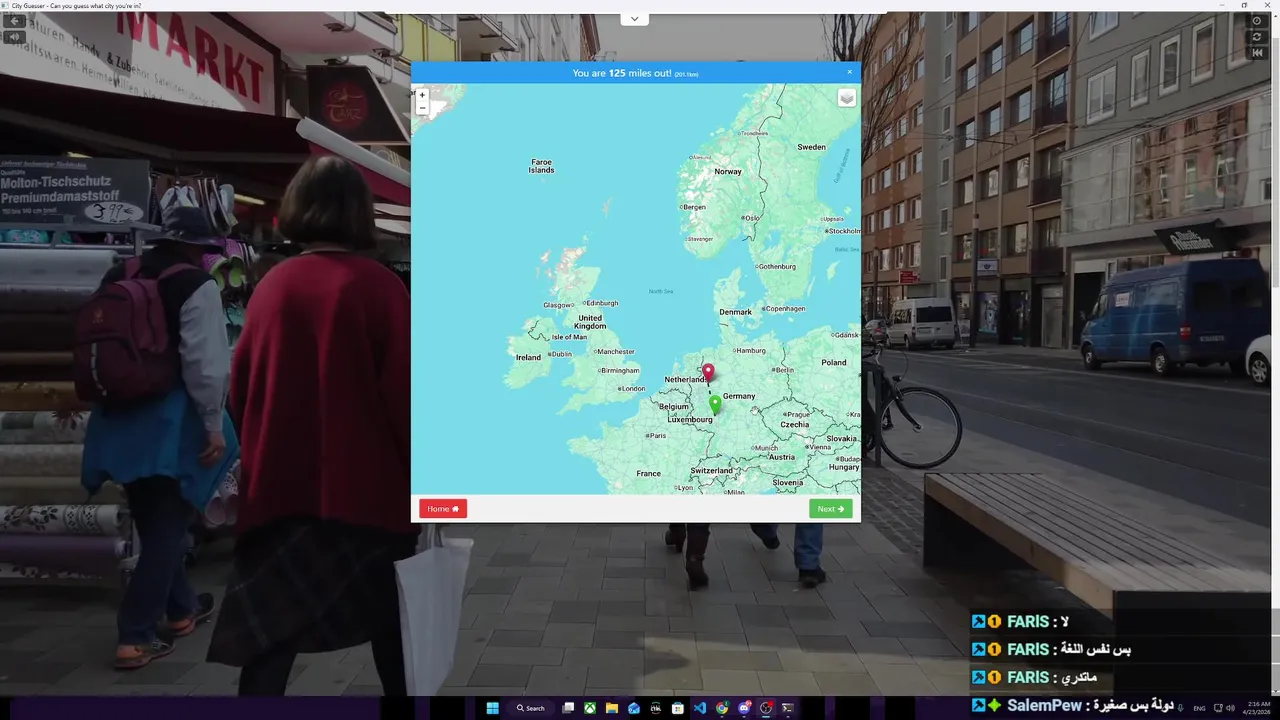The image size is (1280, 720).
Task: Open Visual Studio Code from taskbar
Action: (700, 708)
